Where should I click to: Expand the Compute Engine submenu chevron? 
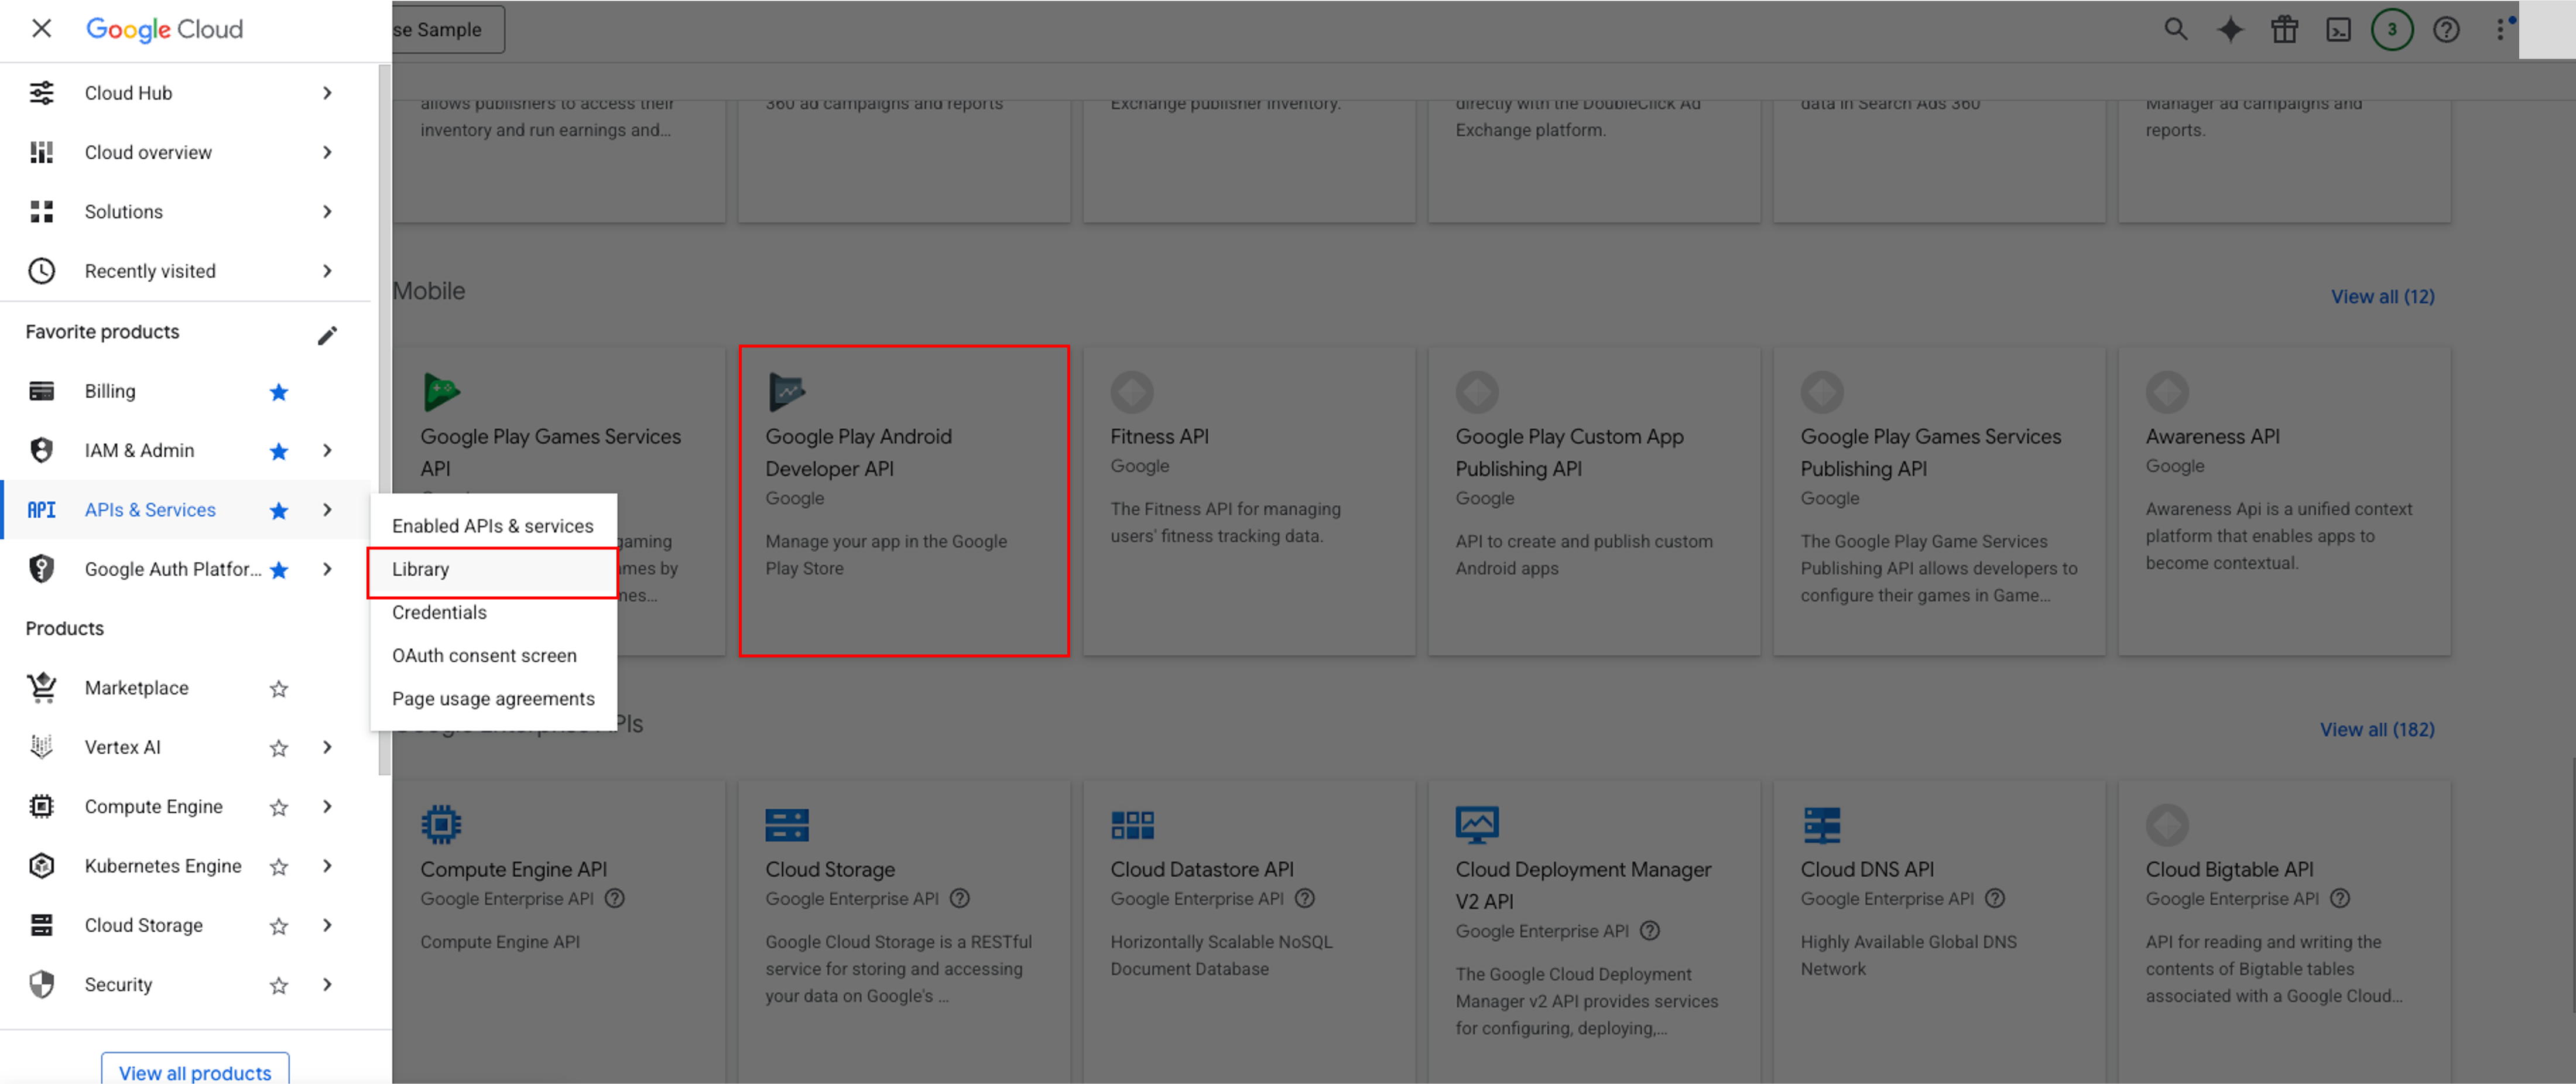pos(327,806)
